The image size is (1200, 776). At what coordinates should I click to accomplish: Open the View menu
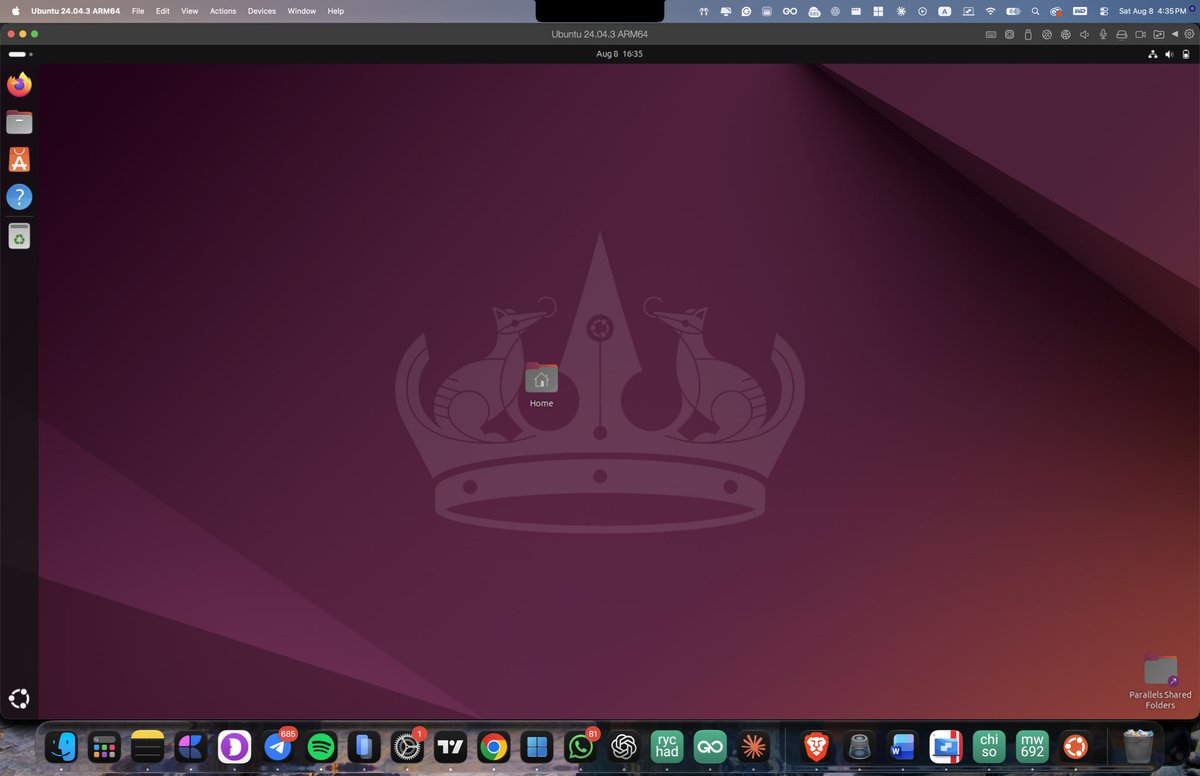pyautogui.click(x=190, y=11)
